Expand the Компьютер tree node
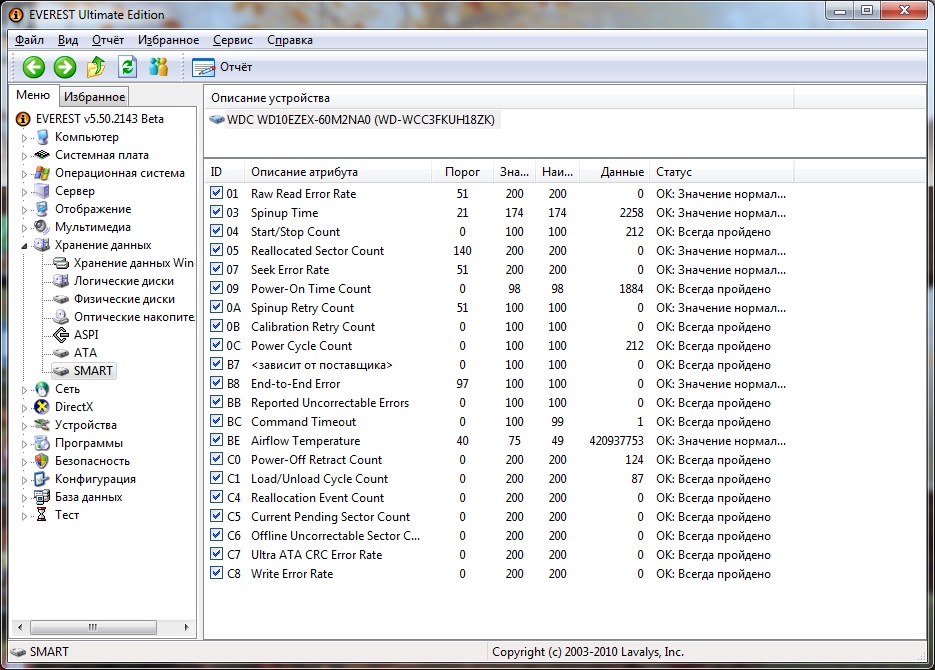 tap(24, 138)
